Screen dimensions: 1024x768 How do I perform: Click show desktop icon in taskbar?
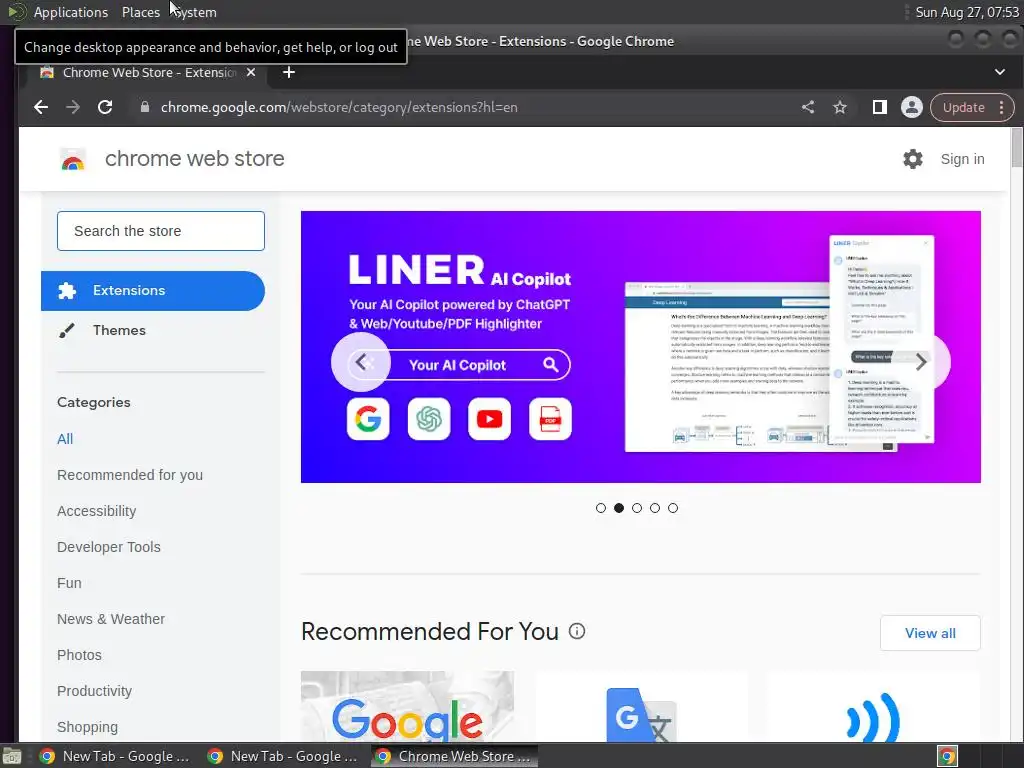[x=12, y=757]
